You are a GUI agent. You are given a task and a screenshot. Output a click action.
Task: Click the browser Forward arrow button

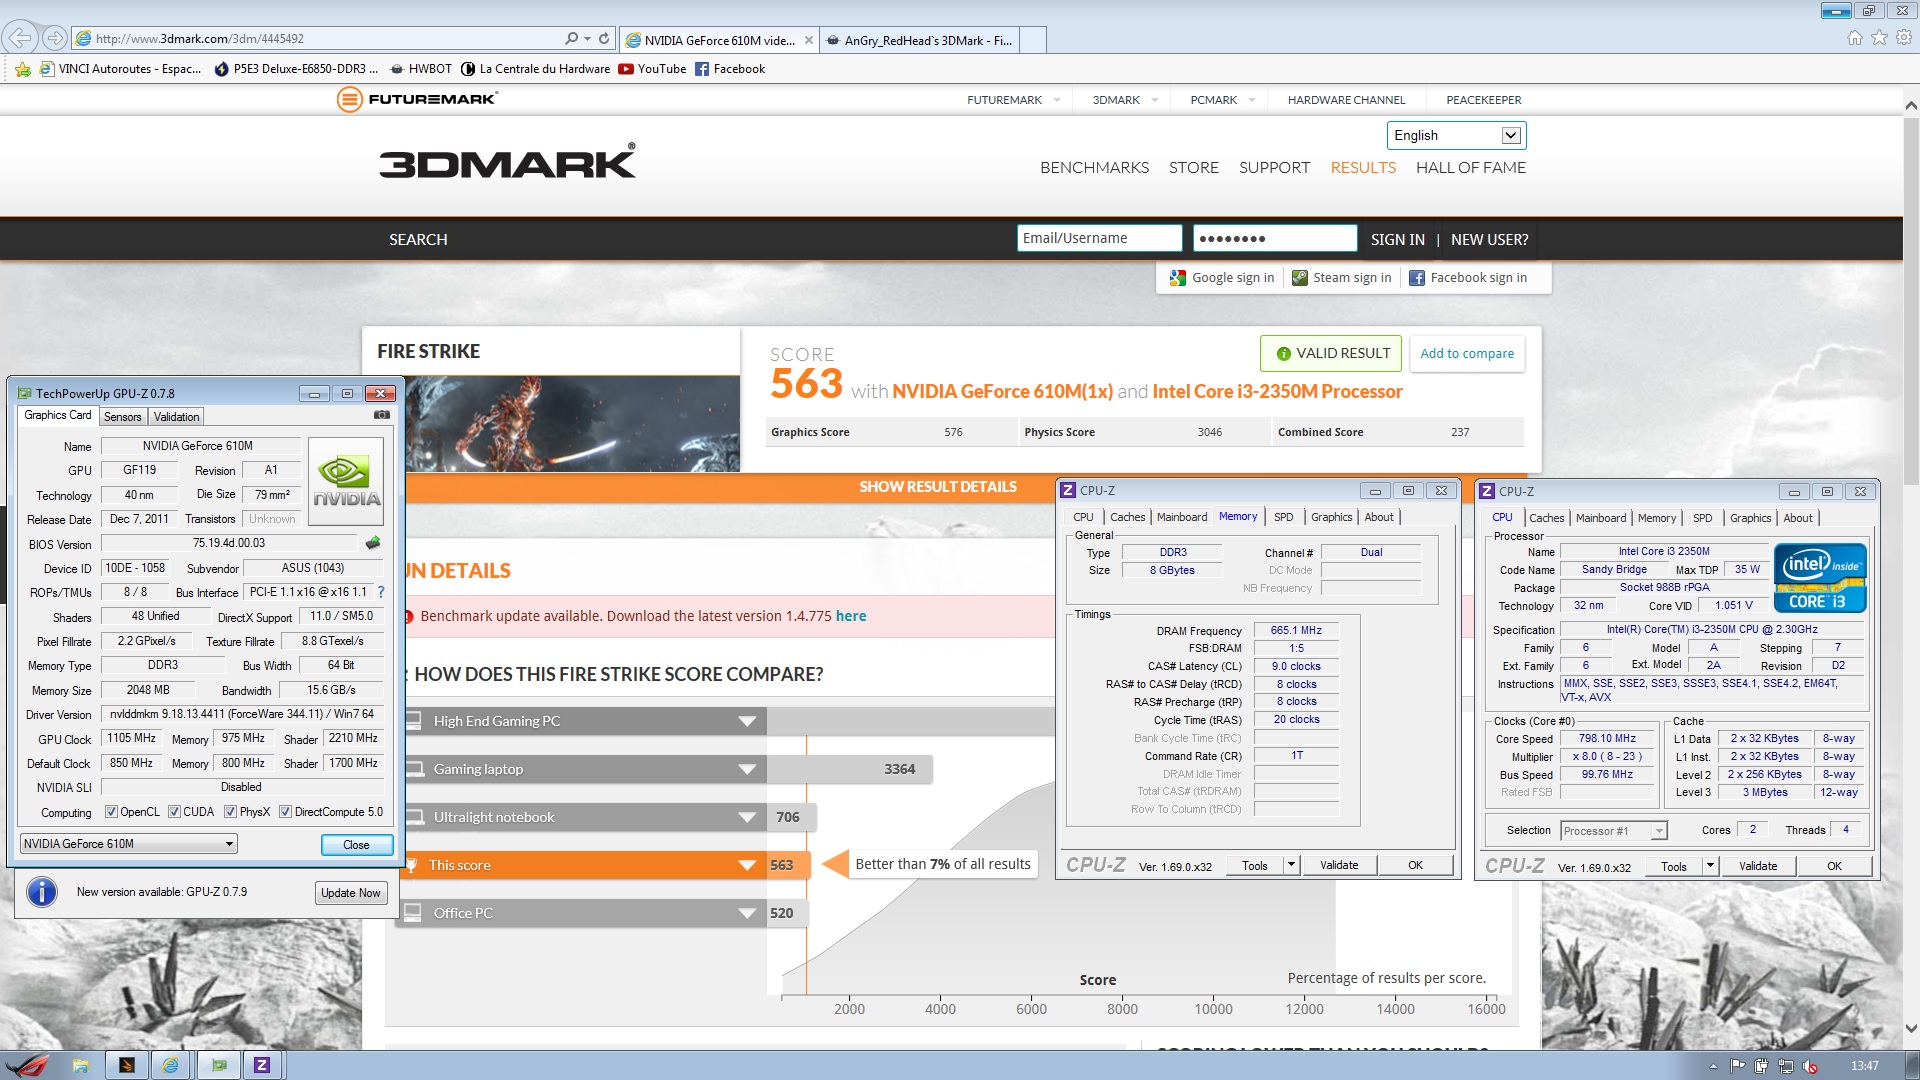[x=55, y=38]
